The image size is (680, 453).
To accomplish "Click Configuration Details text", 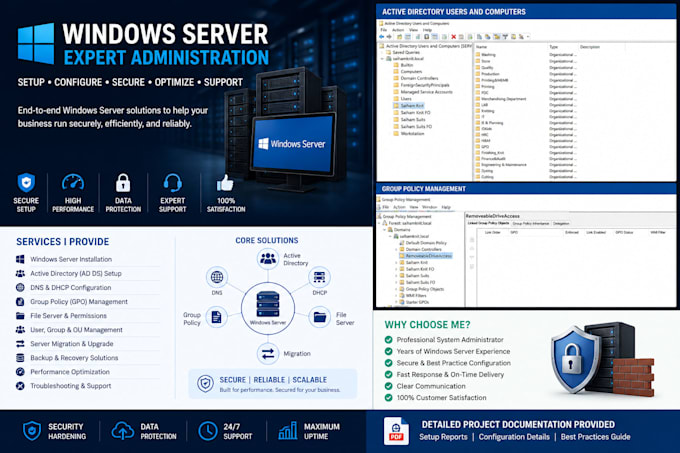I will [x=514, y=437].
